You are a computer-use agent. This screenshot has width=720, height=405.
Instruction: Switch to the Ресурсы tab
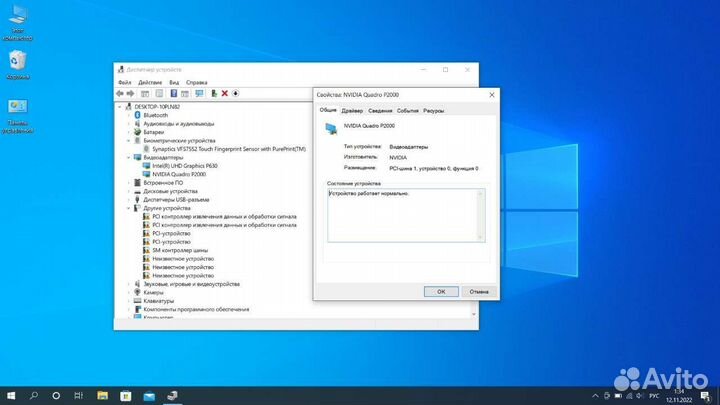point(433,111)
